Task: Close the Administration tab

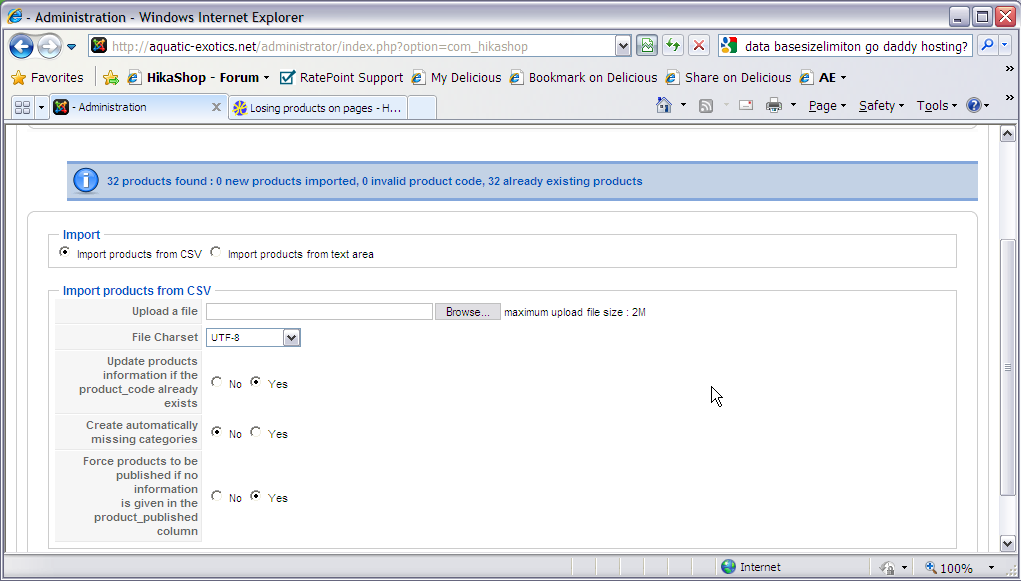Action: pos(217,107)
